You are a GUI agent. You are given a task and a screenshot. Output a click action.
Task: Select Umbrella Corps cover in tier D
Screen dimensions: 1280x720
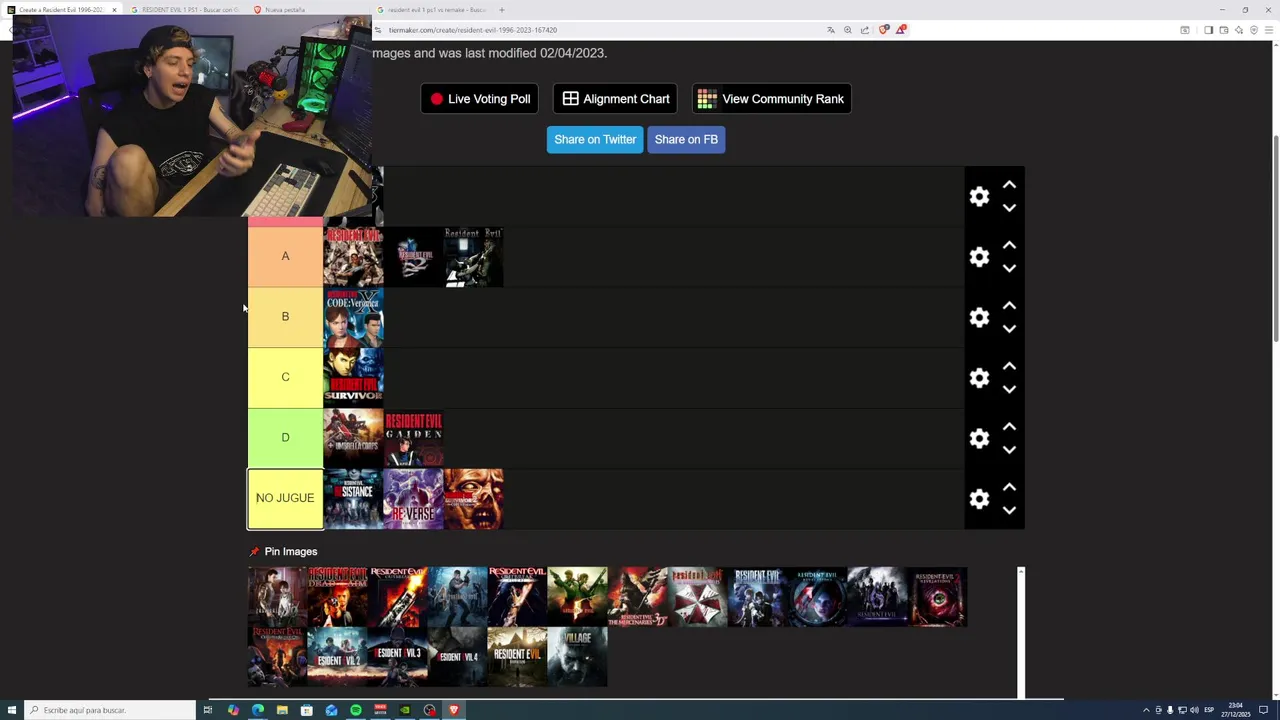tap(353, 438)
